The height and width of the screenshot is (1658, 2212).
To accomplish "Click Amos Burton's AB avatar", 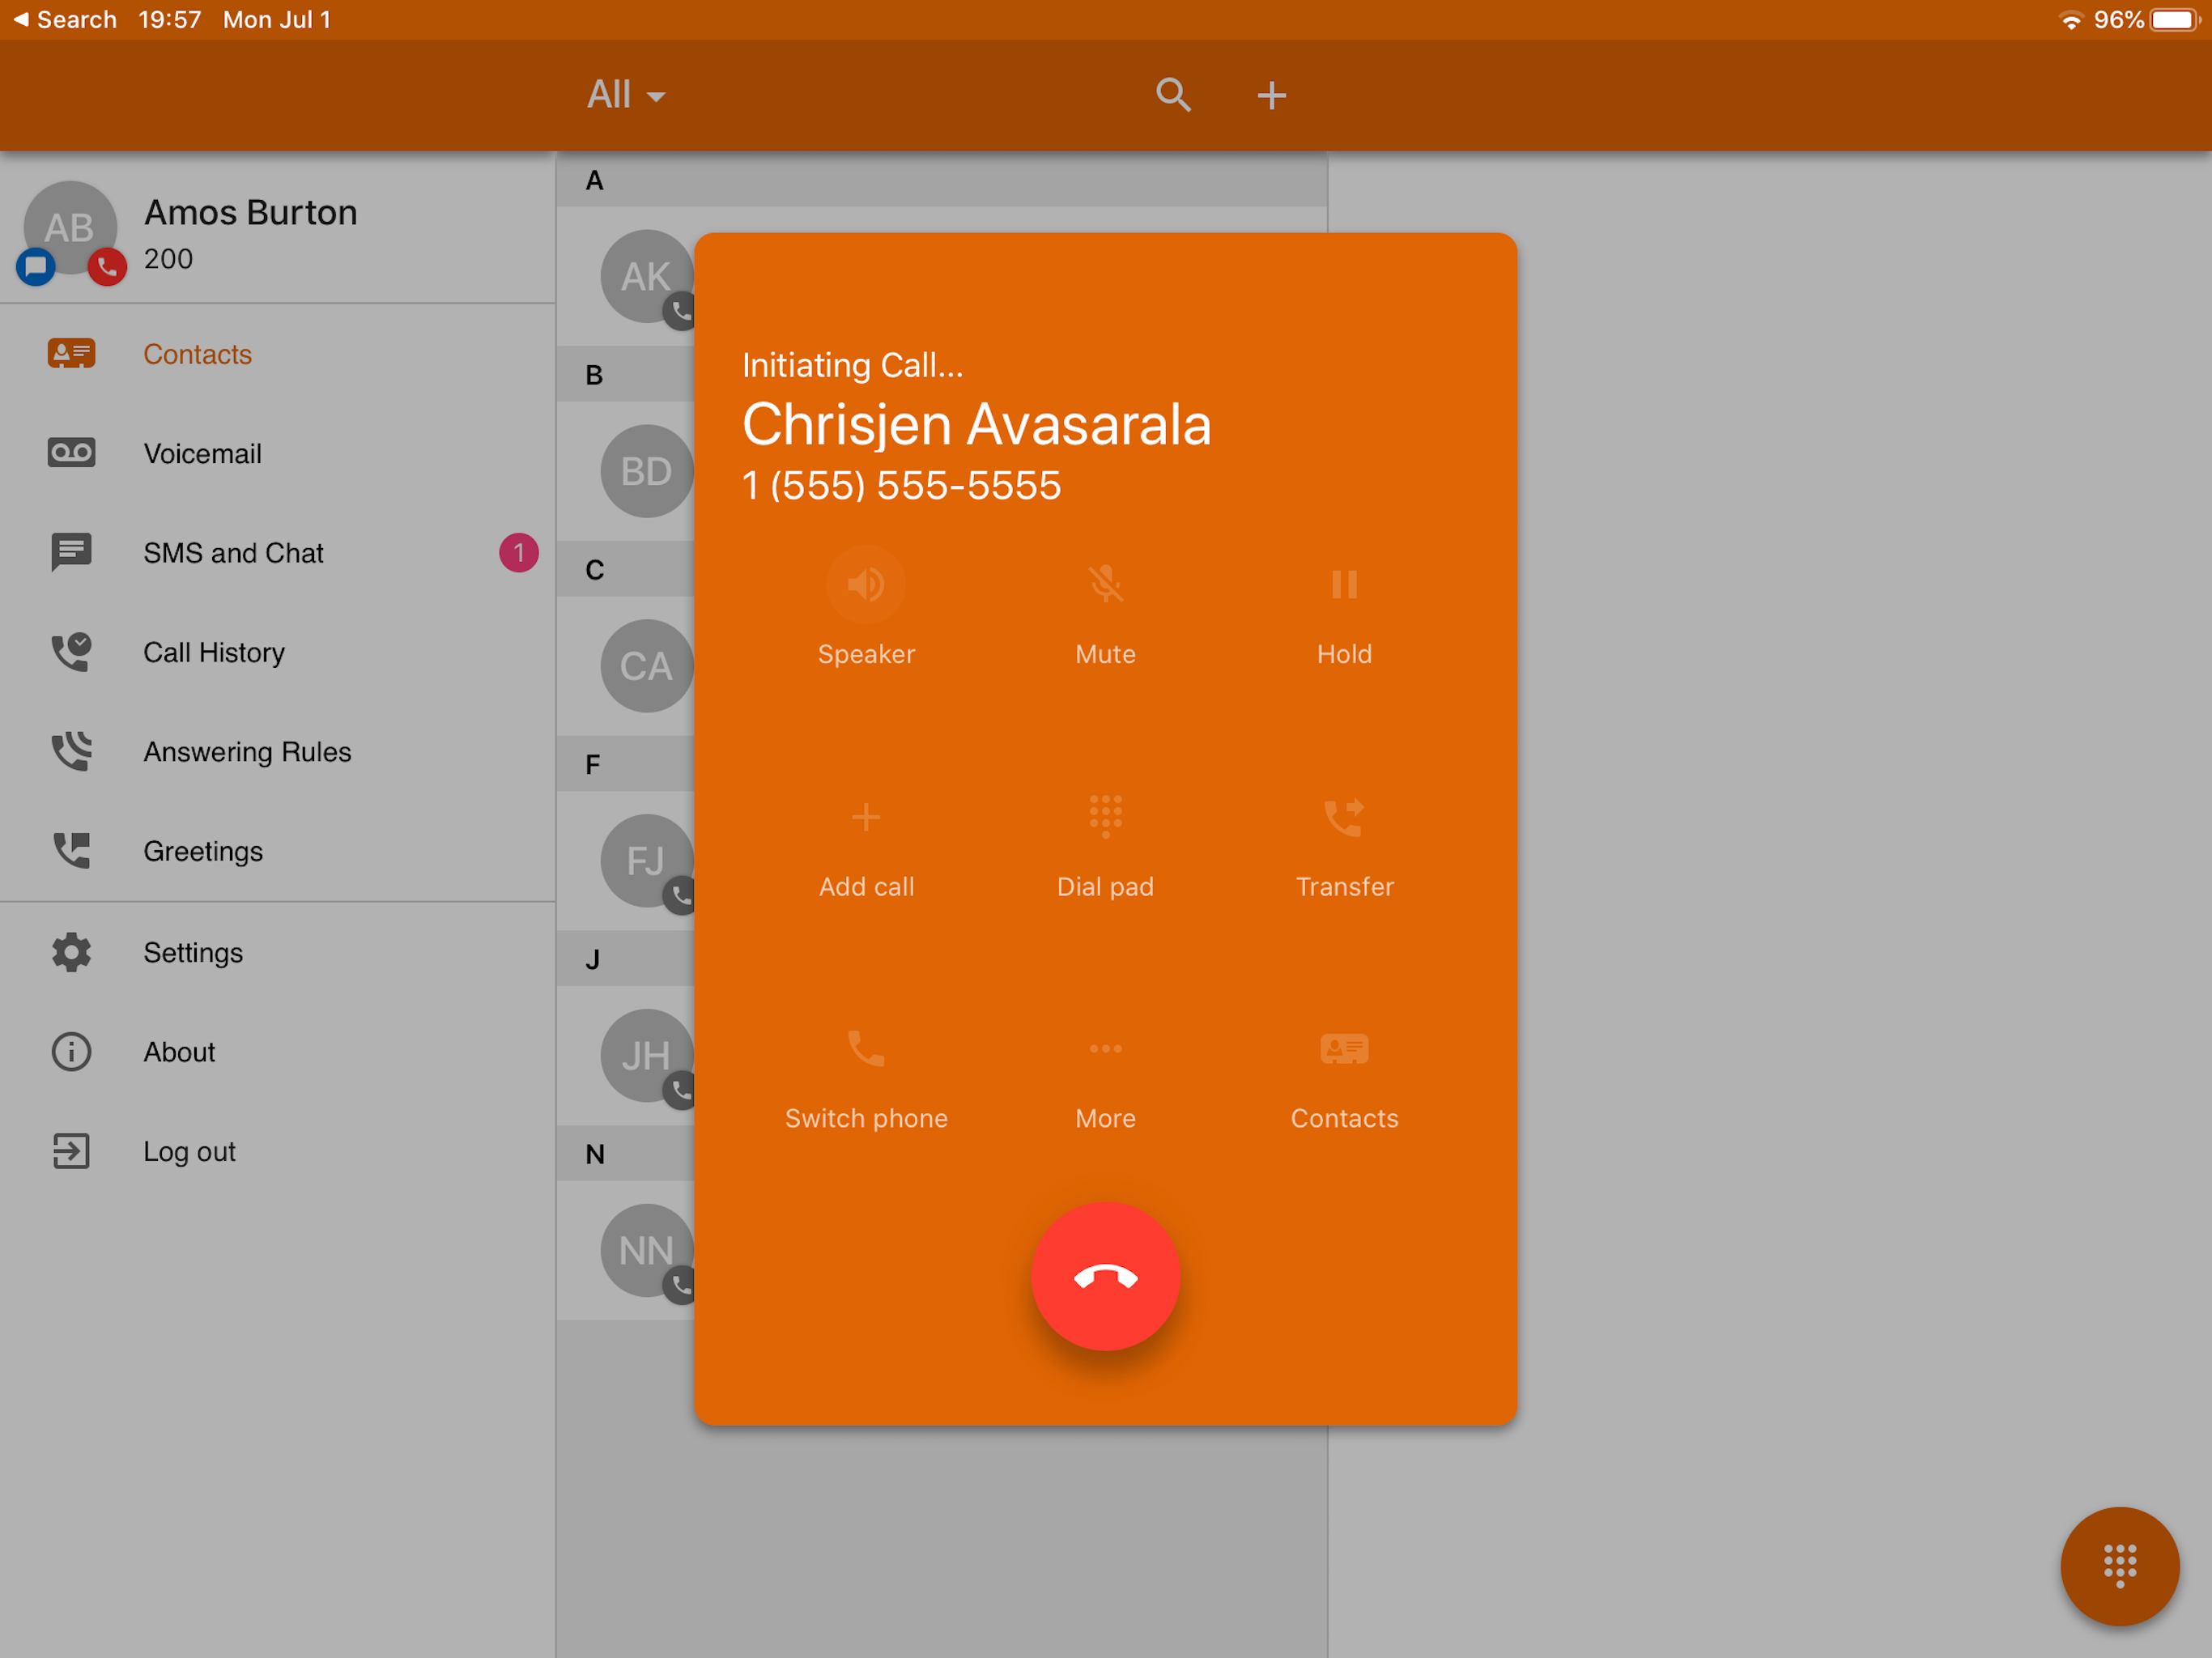I will coord(70,228).
